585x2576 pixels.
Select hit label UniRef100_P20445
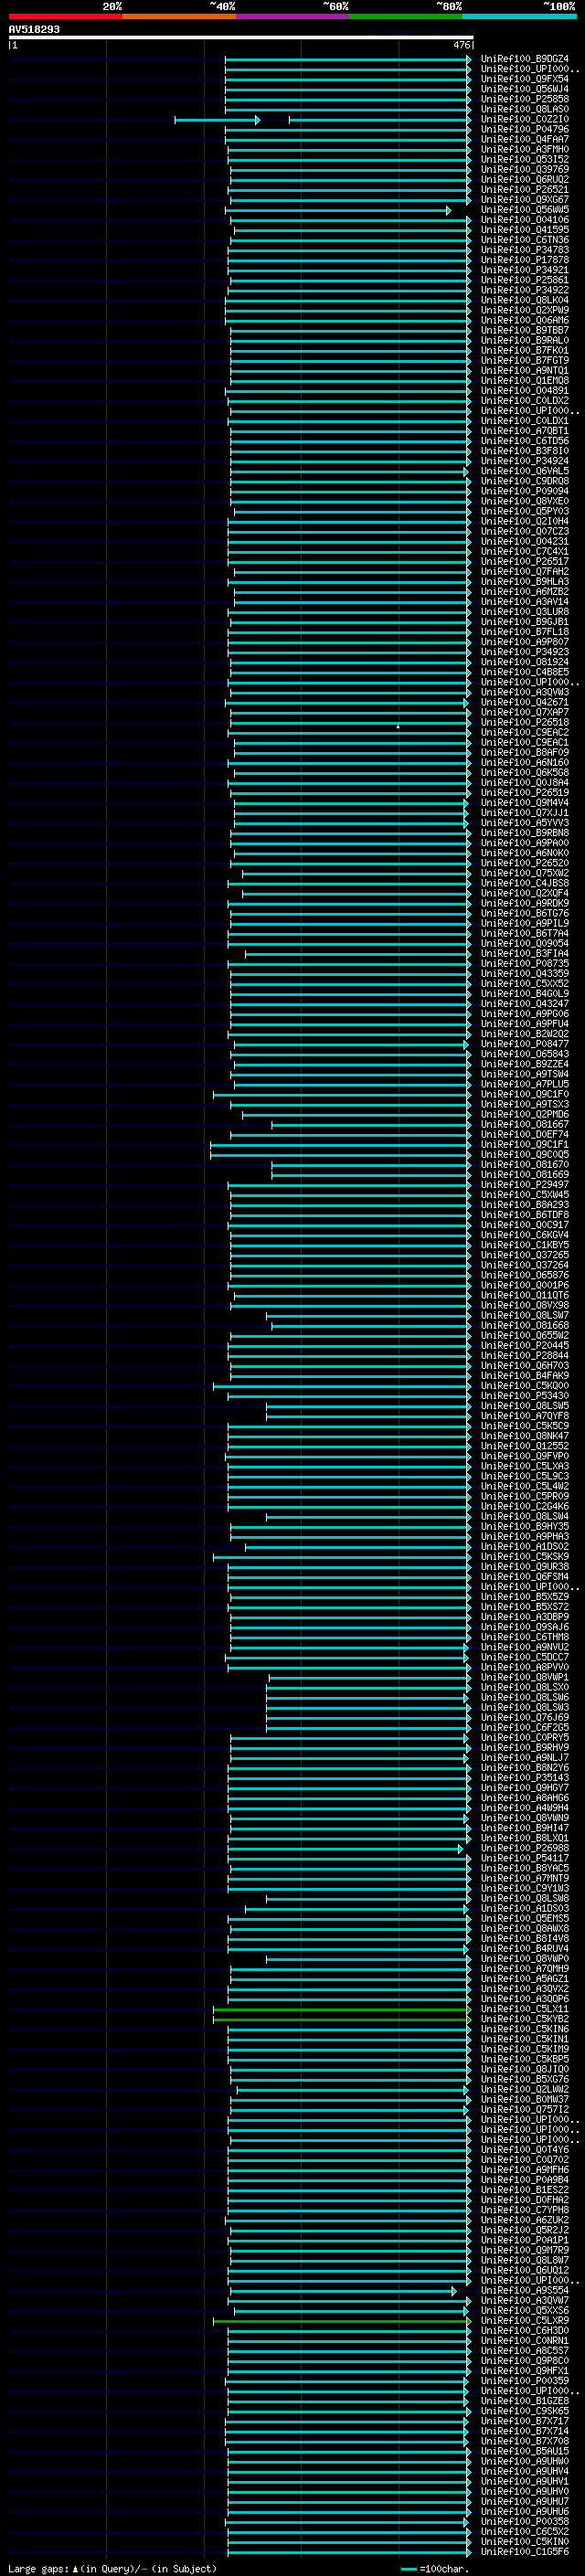(525, 1345)
